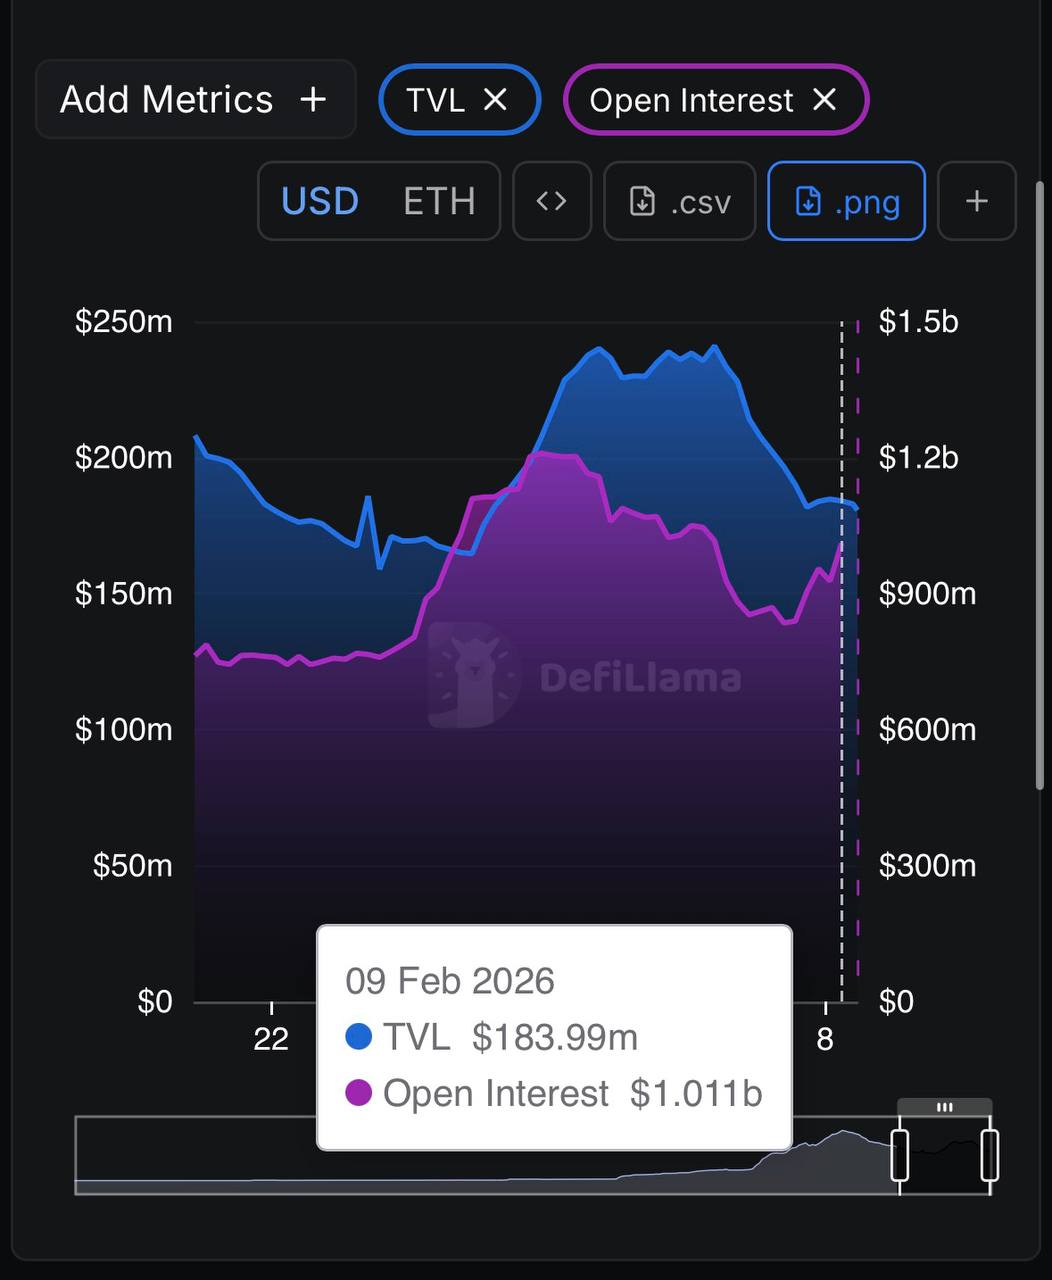The height and width of the screenshot is (1280, 1052).
Task: Click the Open Interest metric pill label
Action: 691,100
